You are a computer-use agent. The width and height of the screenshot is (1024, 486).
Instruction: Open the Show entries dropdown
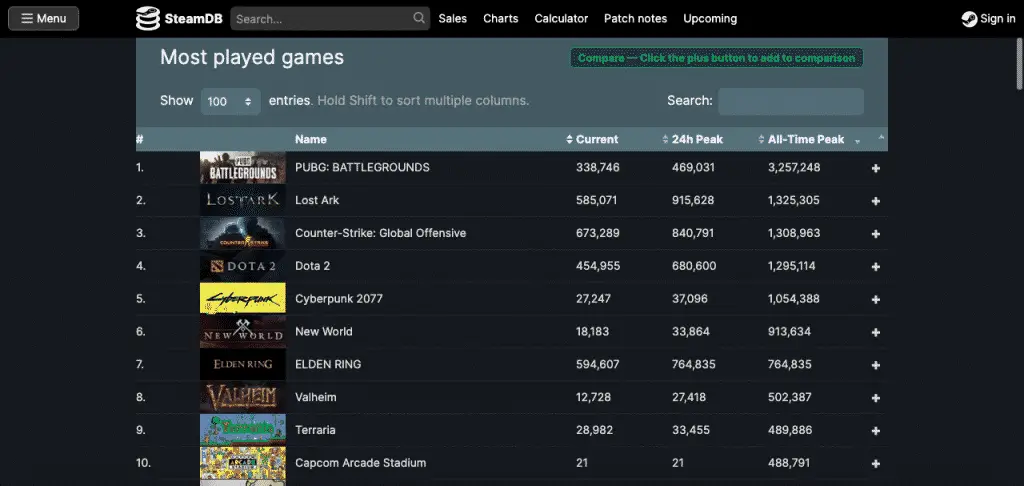click(x=231, y=101)
